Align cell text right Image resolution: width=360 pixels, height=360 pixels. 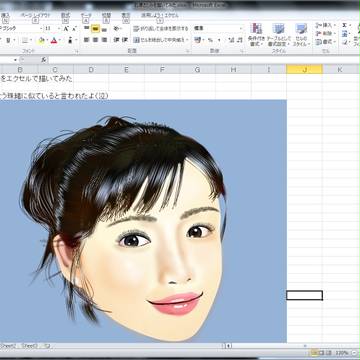[104, 40]
